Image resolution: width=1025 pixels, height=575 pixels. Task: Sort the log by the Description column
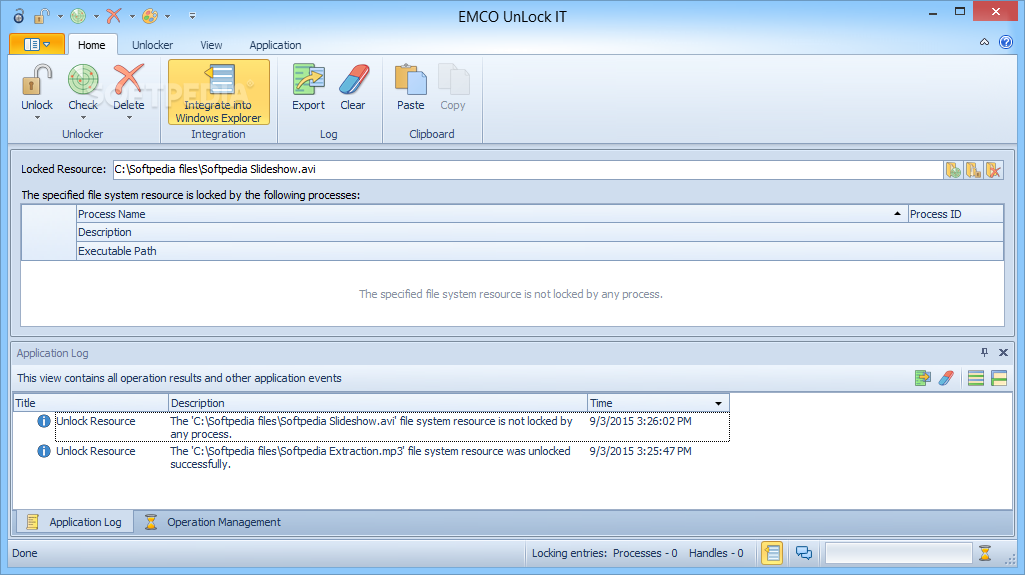point(378,403)
